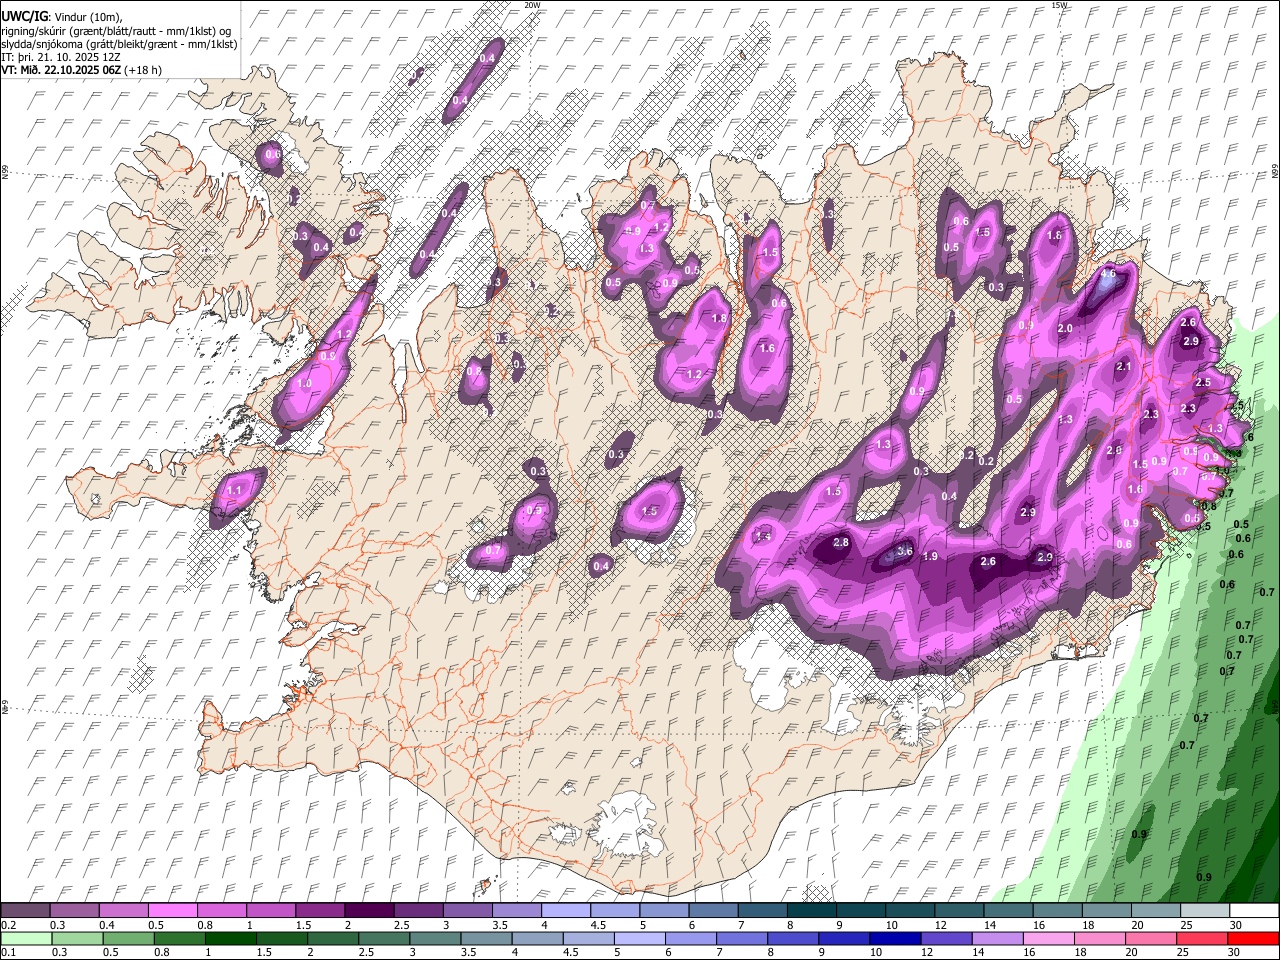Click the '2.1' snowfall value in the east

pyautogui.click(x=1123, y=367)
